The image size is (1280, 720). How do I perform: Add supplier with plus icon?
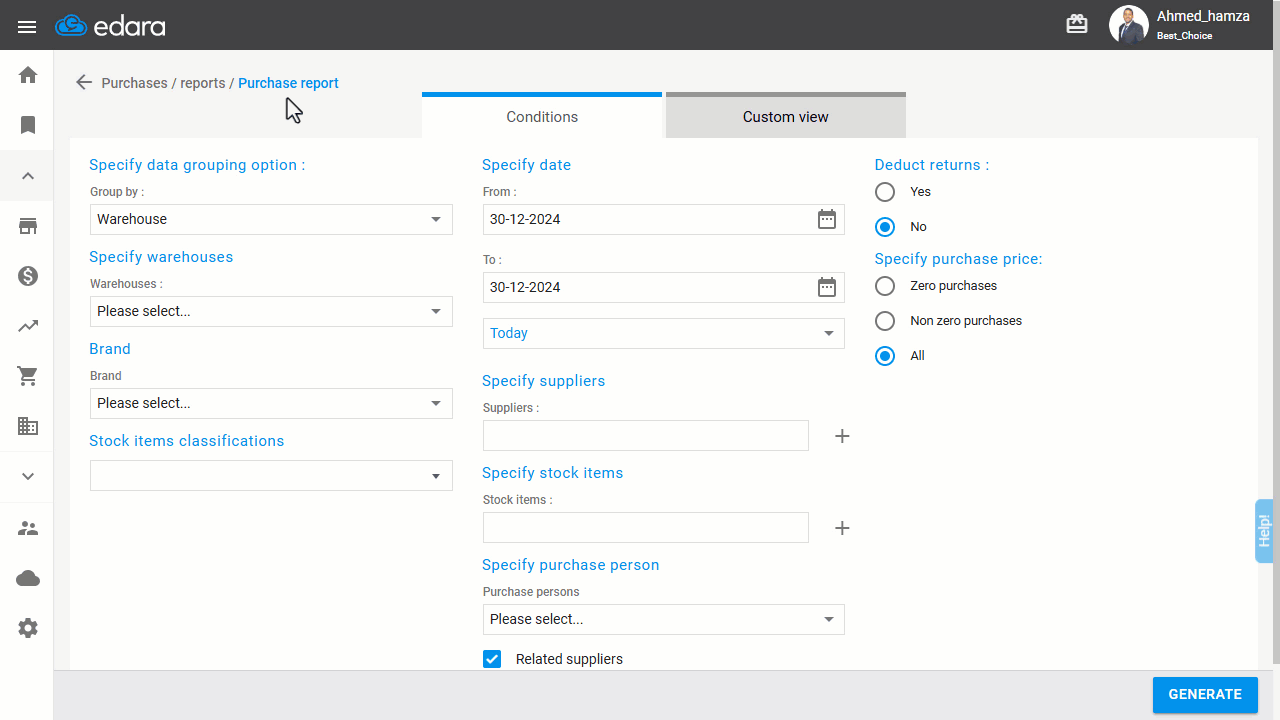pos(842,436)
